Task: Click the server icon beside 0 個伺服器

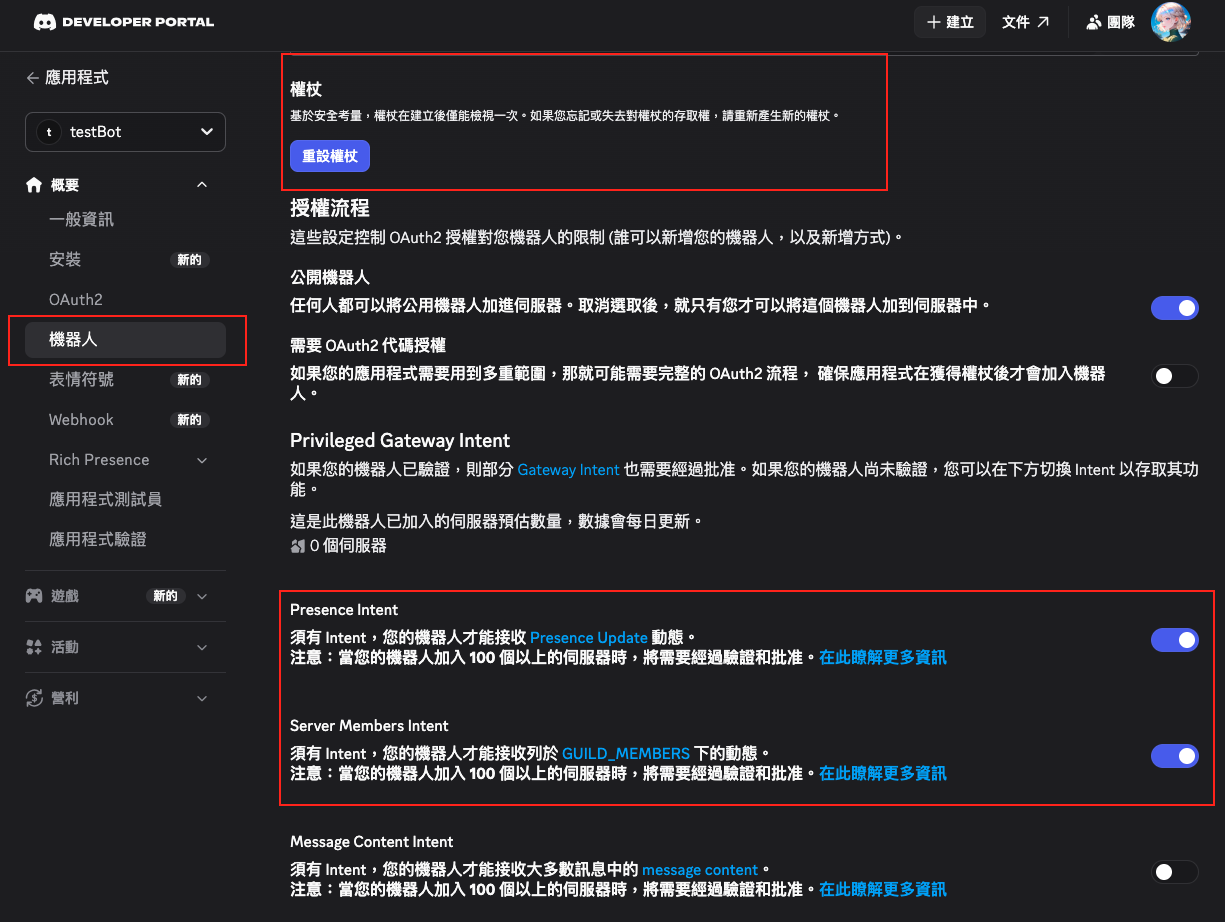Action: pos(298,546)
